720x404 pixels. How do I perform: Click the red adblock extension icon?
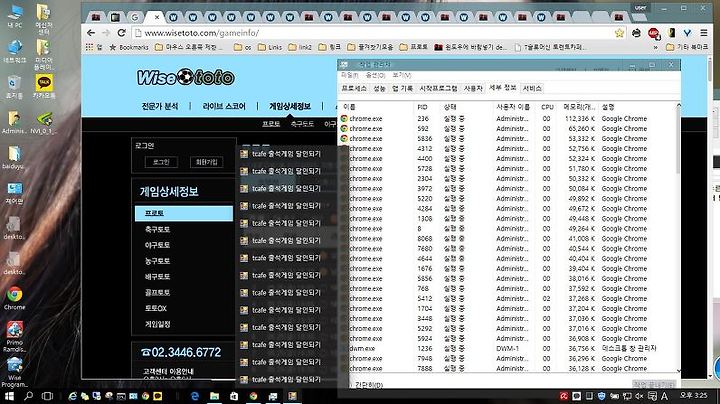pos(654,33)
